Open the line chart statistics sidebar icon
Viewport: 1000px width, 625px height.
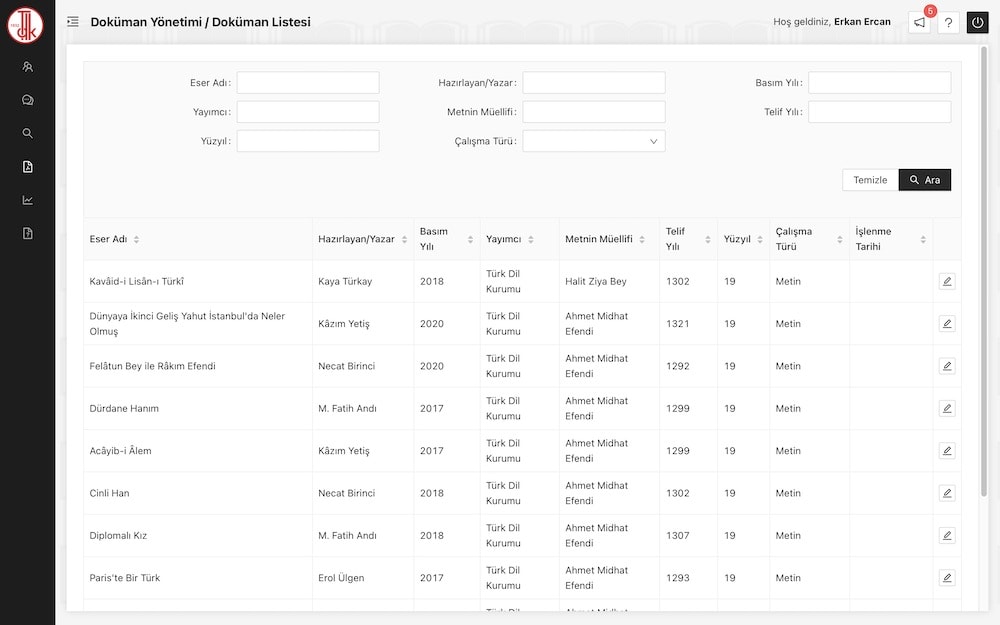(x=27, y=200)
